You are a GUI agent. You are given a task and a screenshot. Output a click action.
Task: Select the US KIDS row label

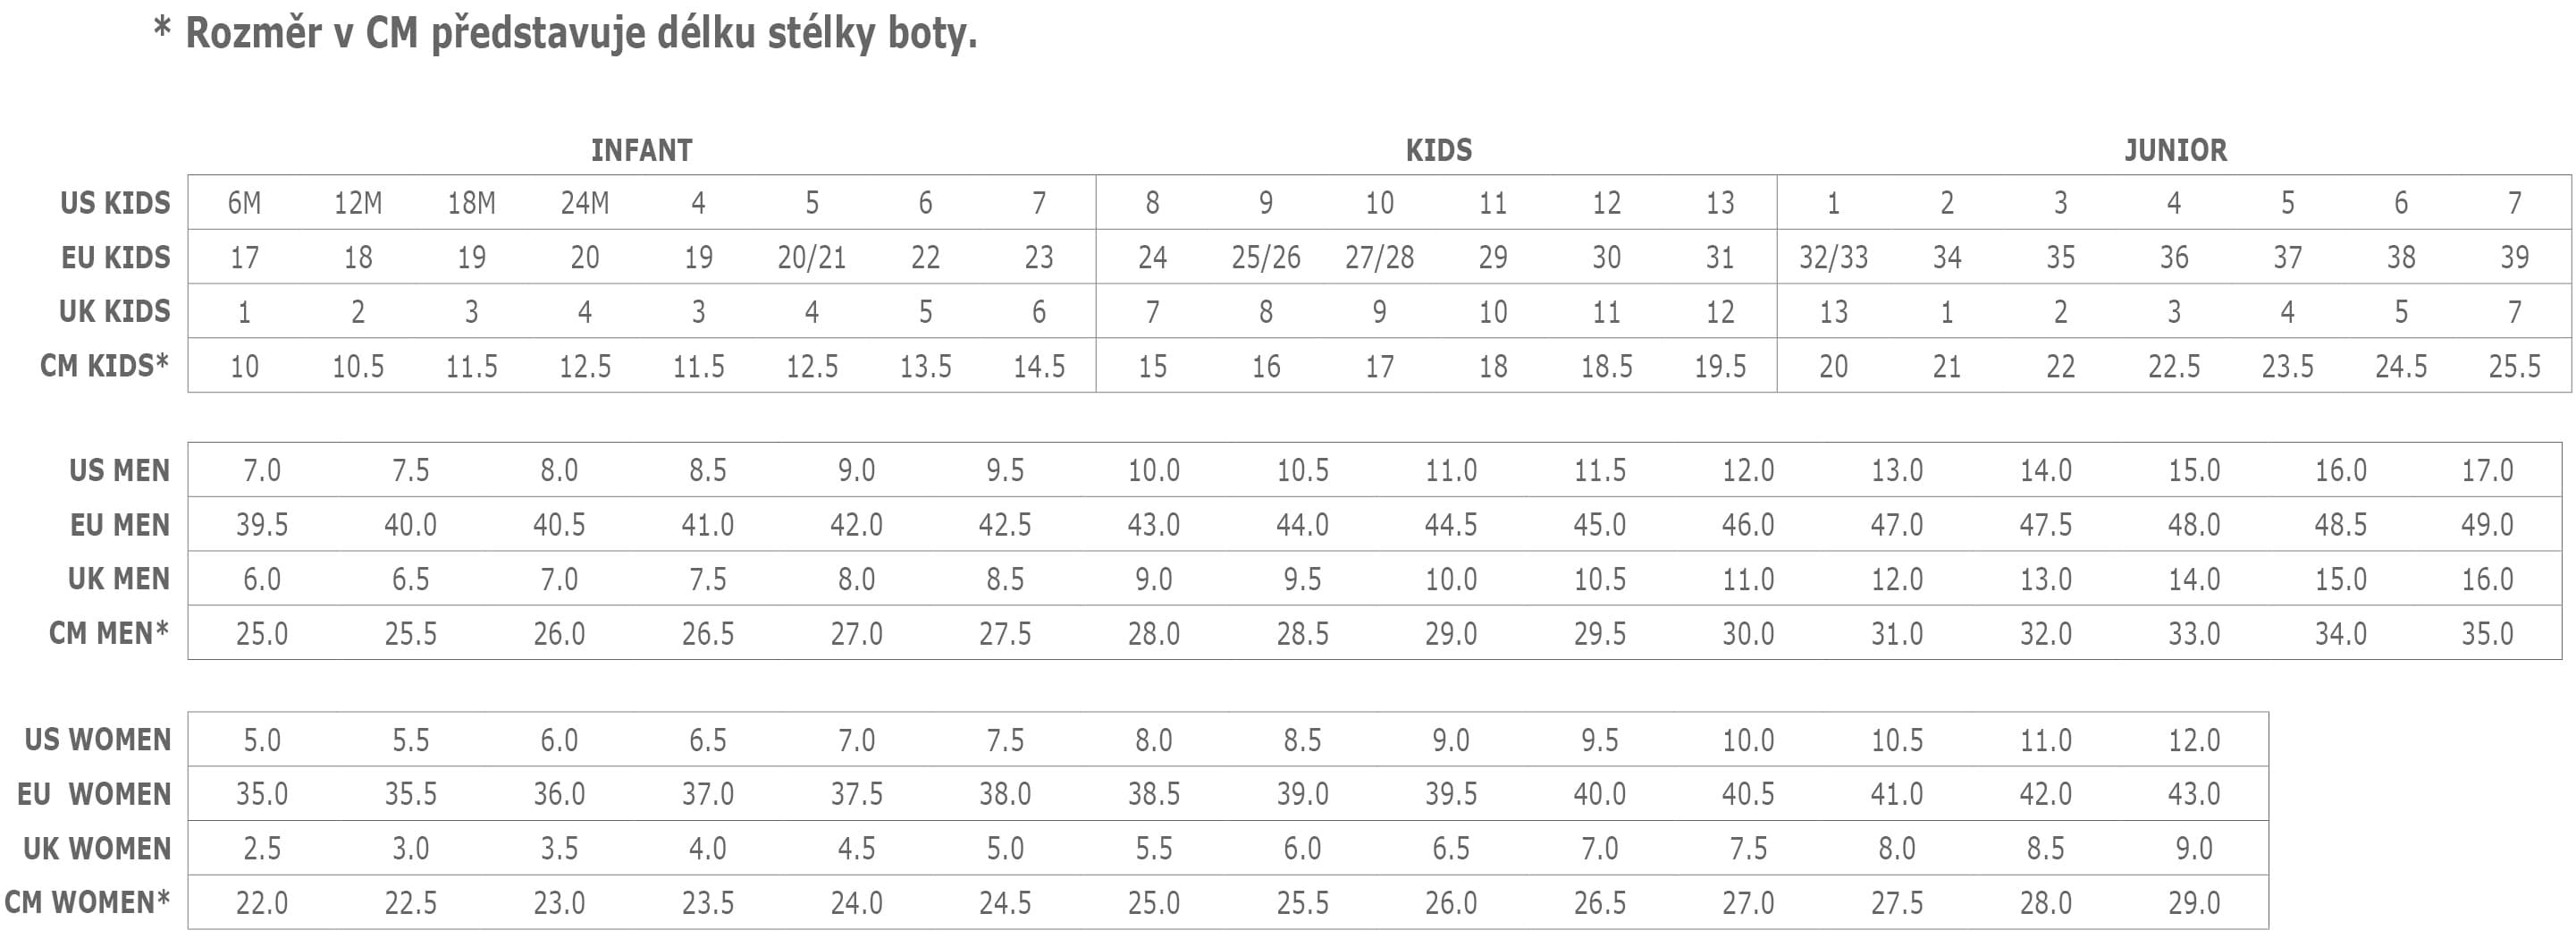tap(115, 203)
